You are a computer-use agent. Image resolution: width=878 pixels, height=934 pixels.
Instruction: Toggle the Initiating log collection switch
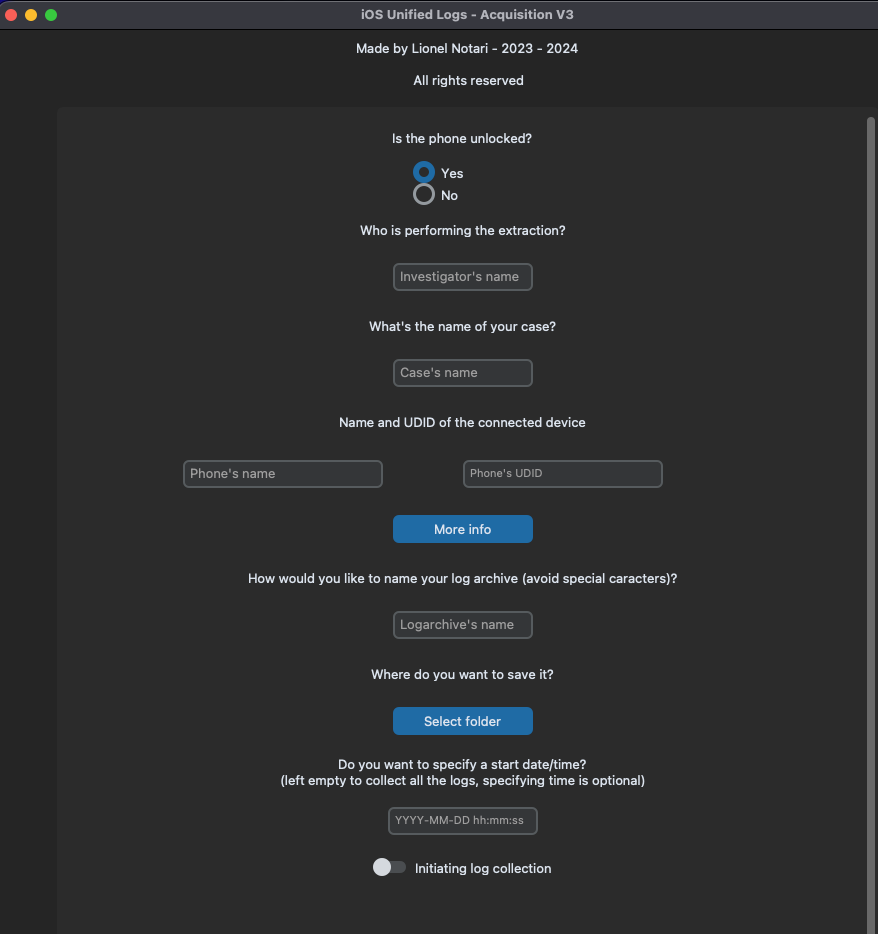tap(390, 867)
